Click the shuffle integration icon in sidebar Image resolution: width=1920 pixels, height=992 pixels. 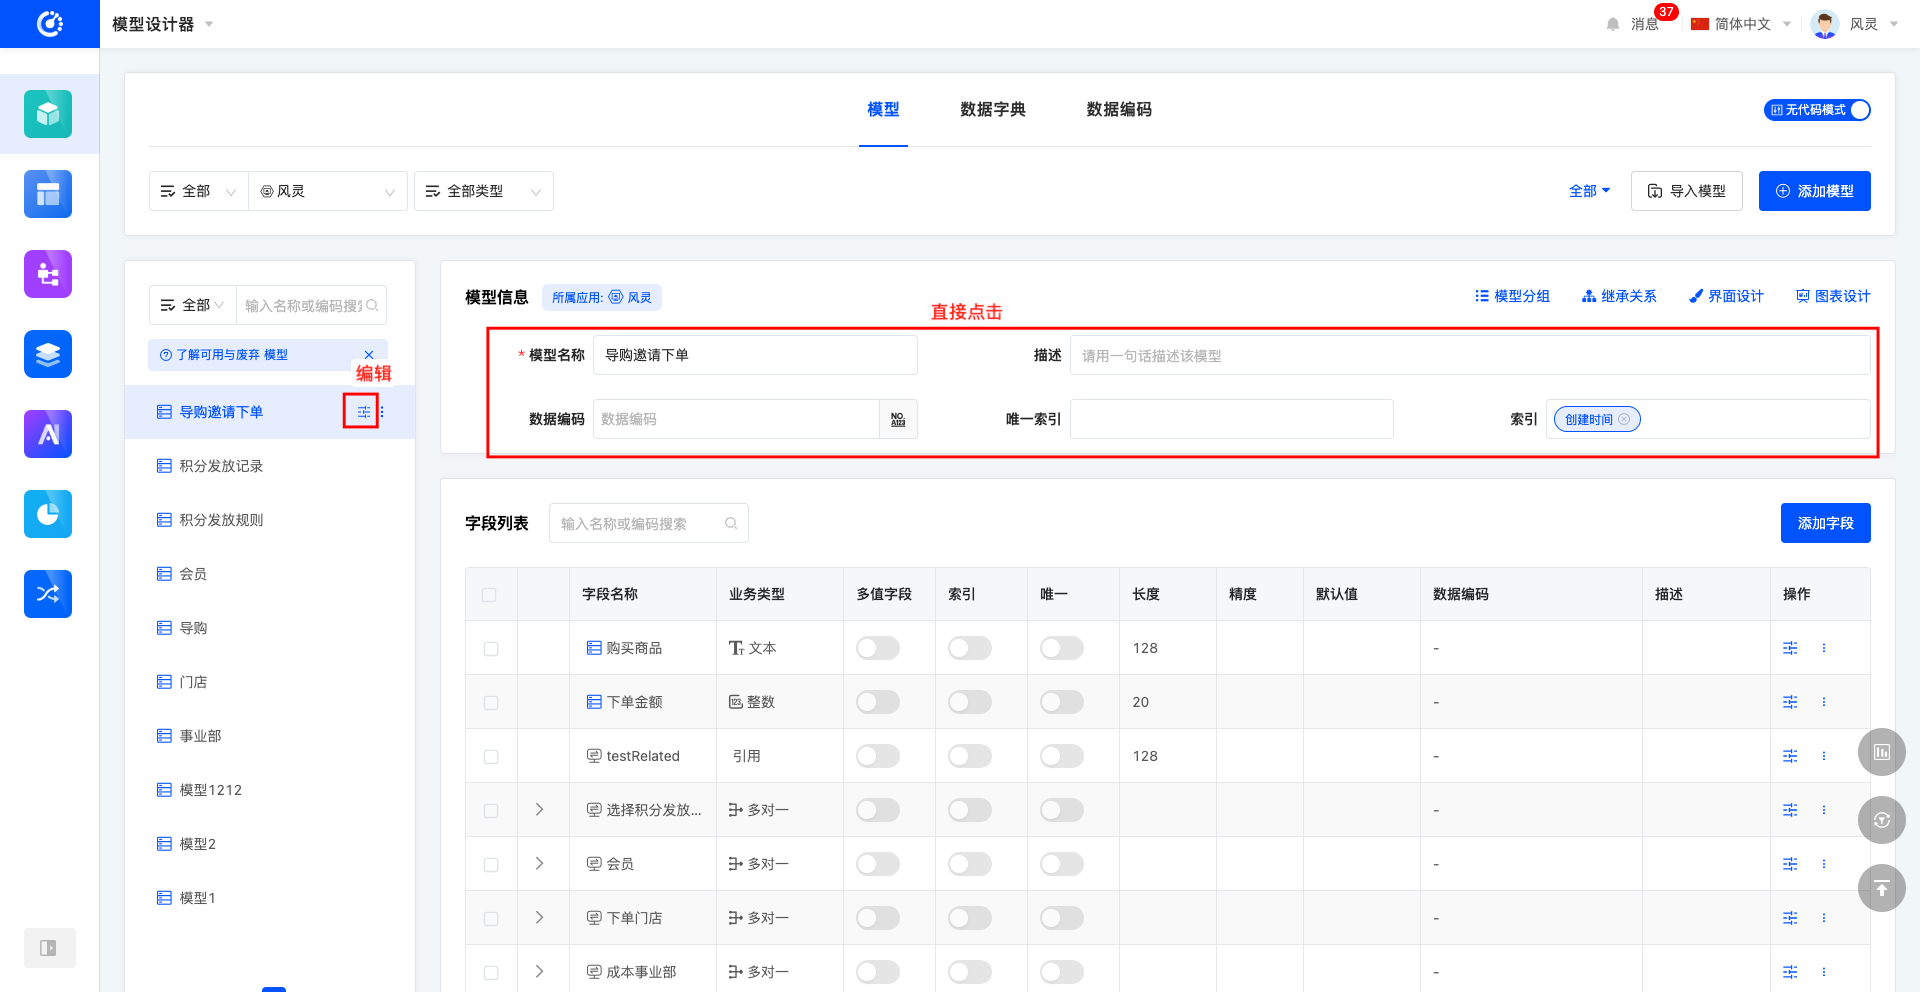click(x=48, y=594)
